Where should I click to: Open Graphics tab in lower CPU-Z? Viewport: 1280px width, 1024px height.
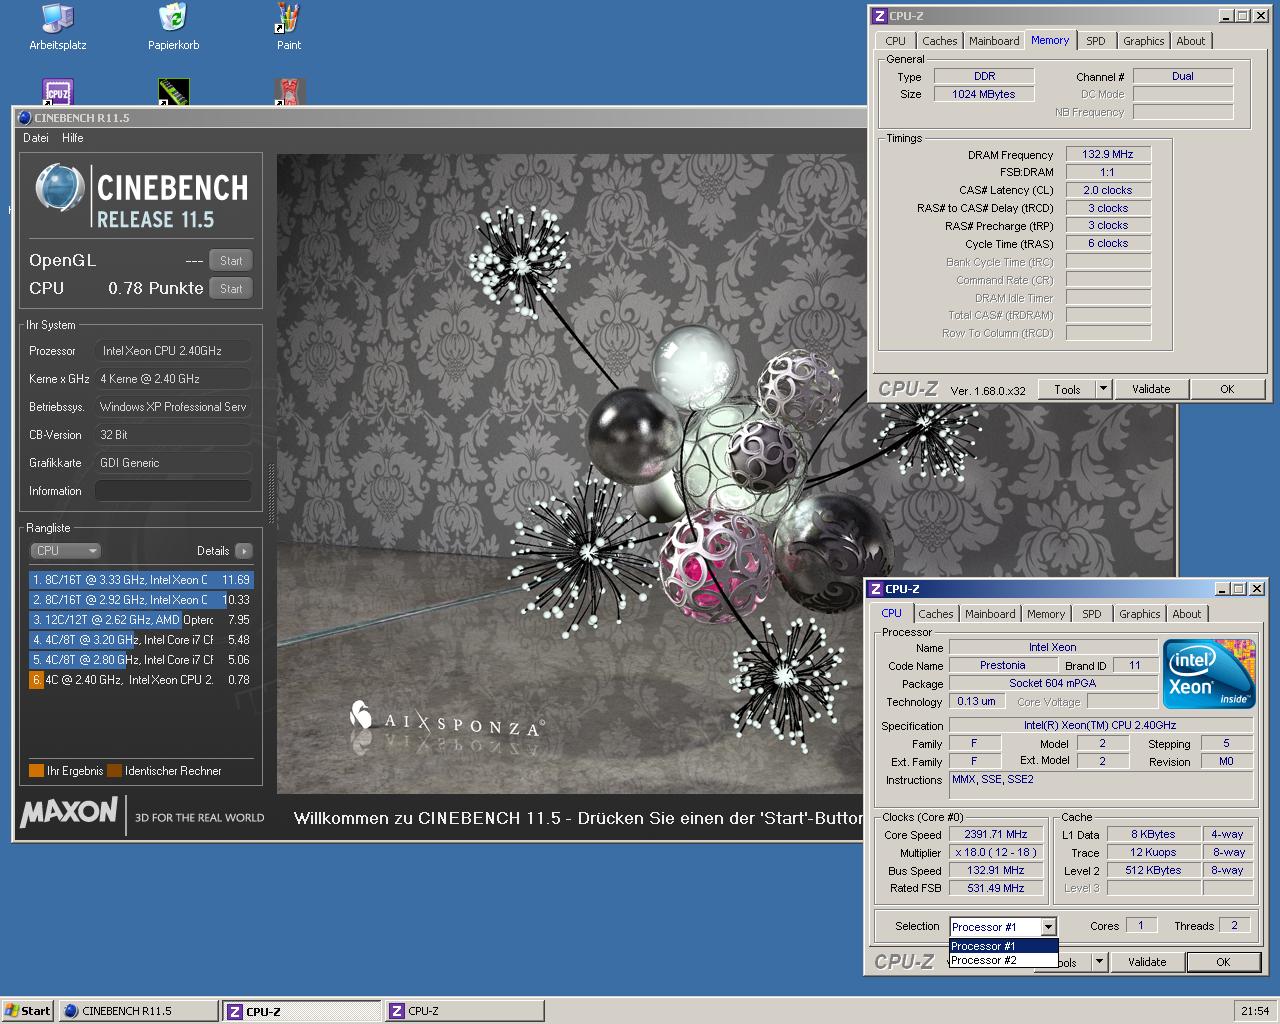1139,614
